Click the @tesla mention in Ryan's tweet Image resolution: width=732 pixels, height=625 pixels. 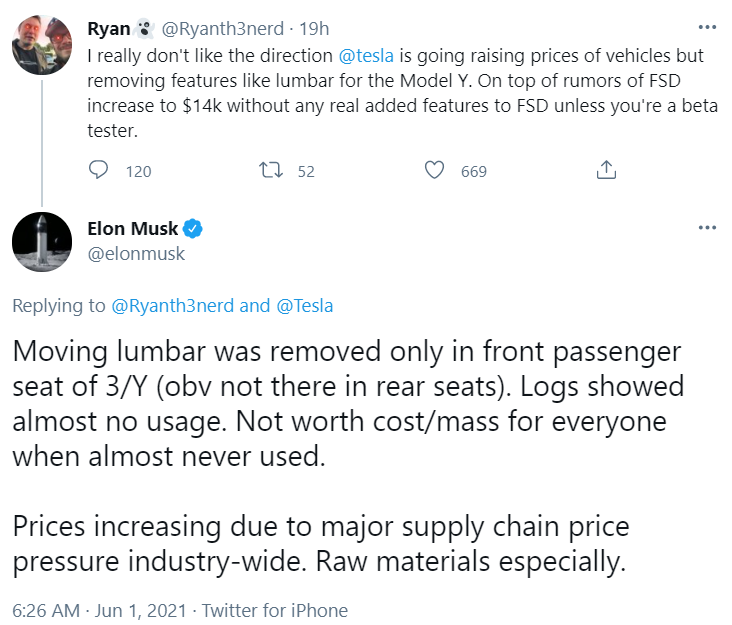[x=366, y=56]
